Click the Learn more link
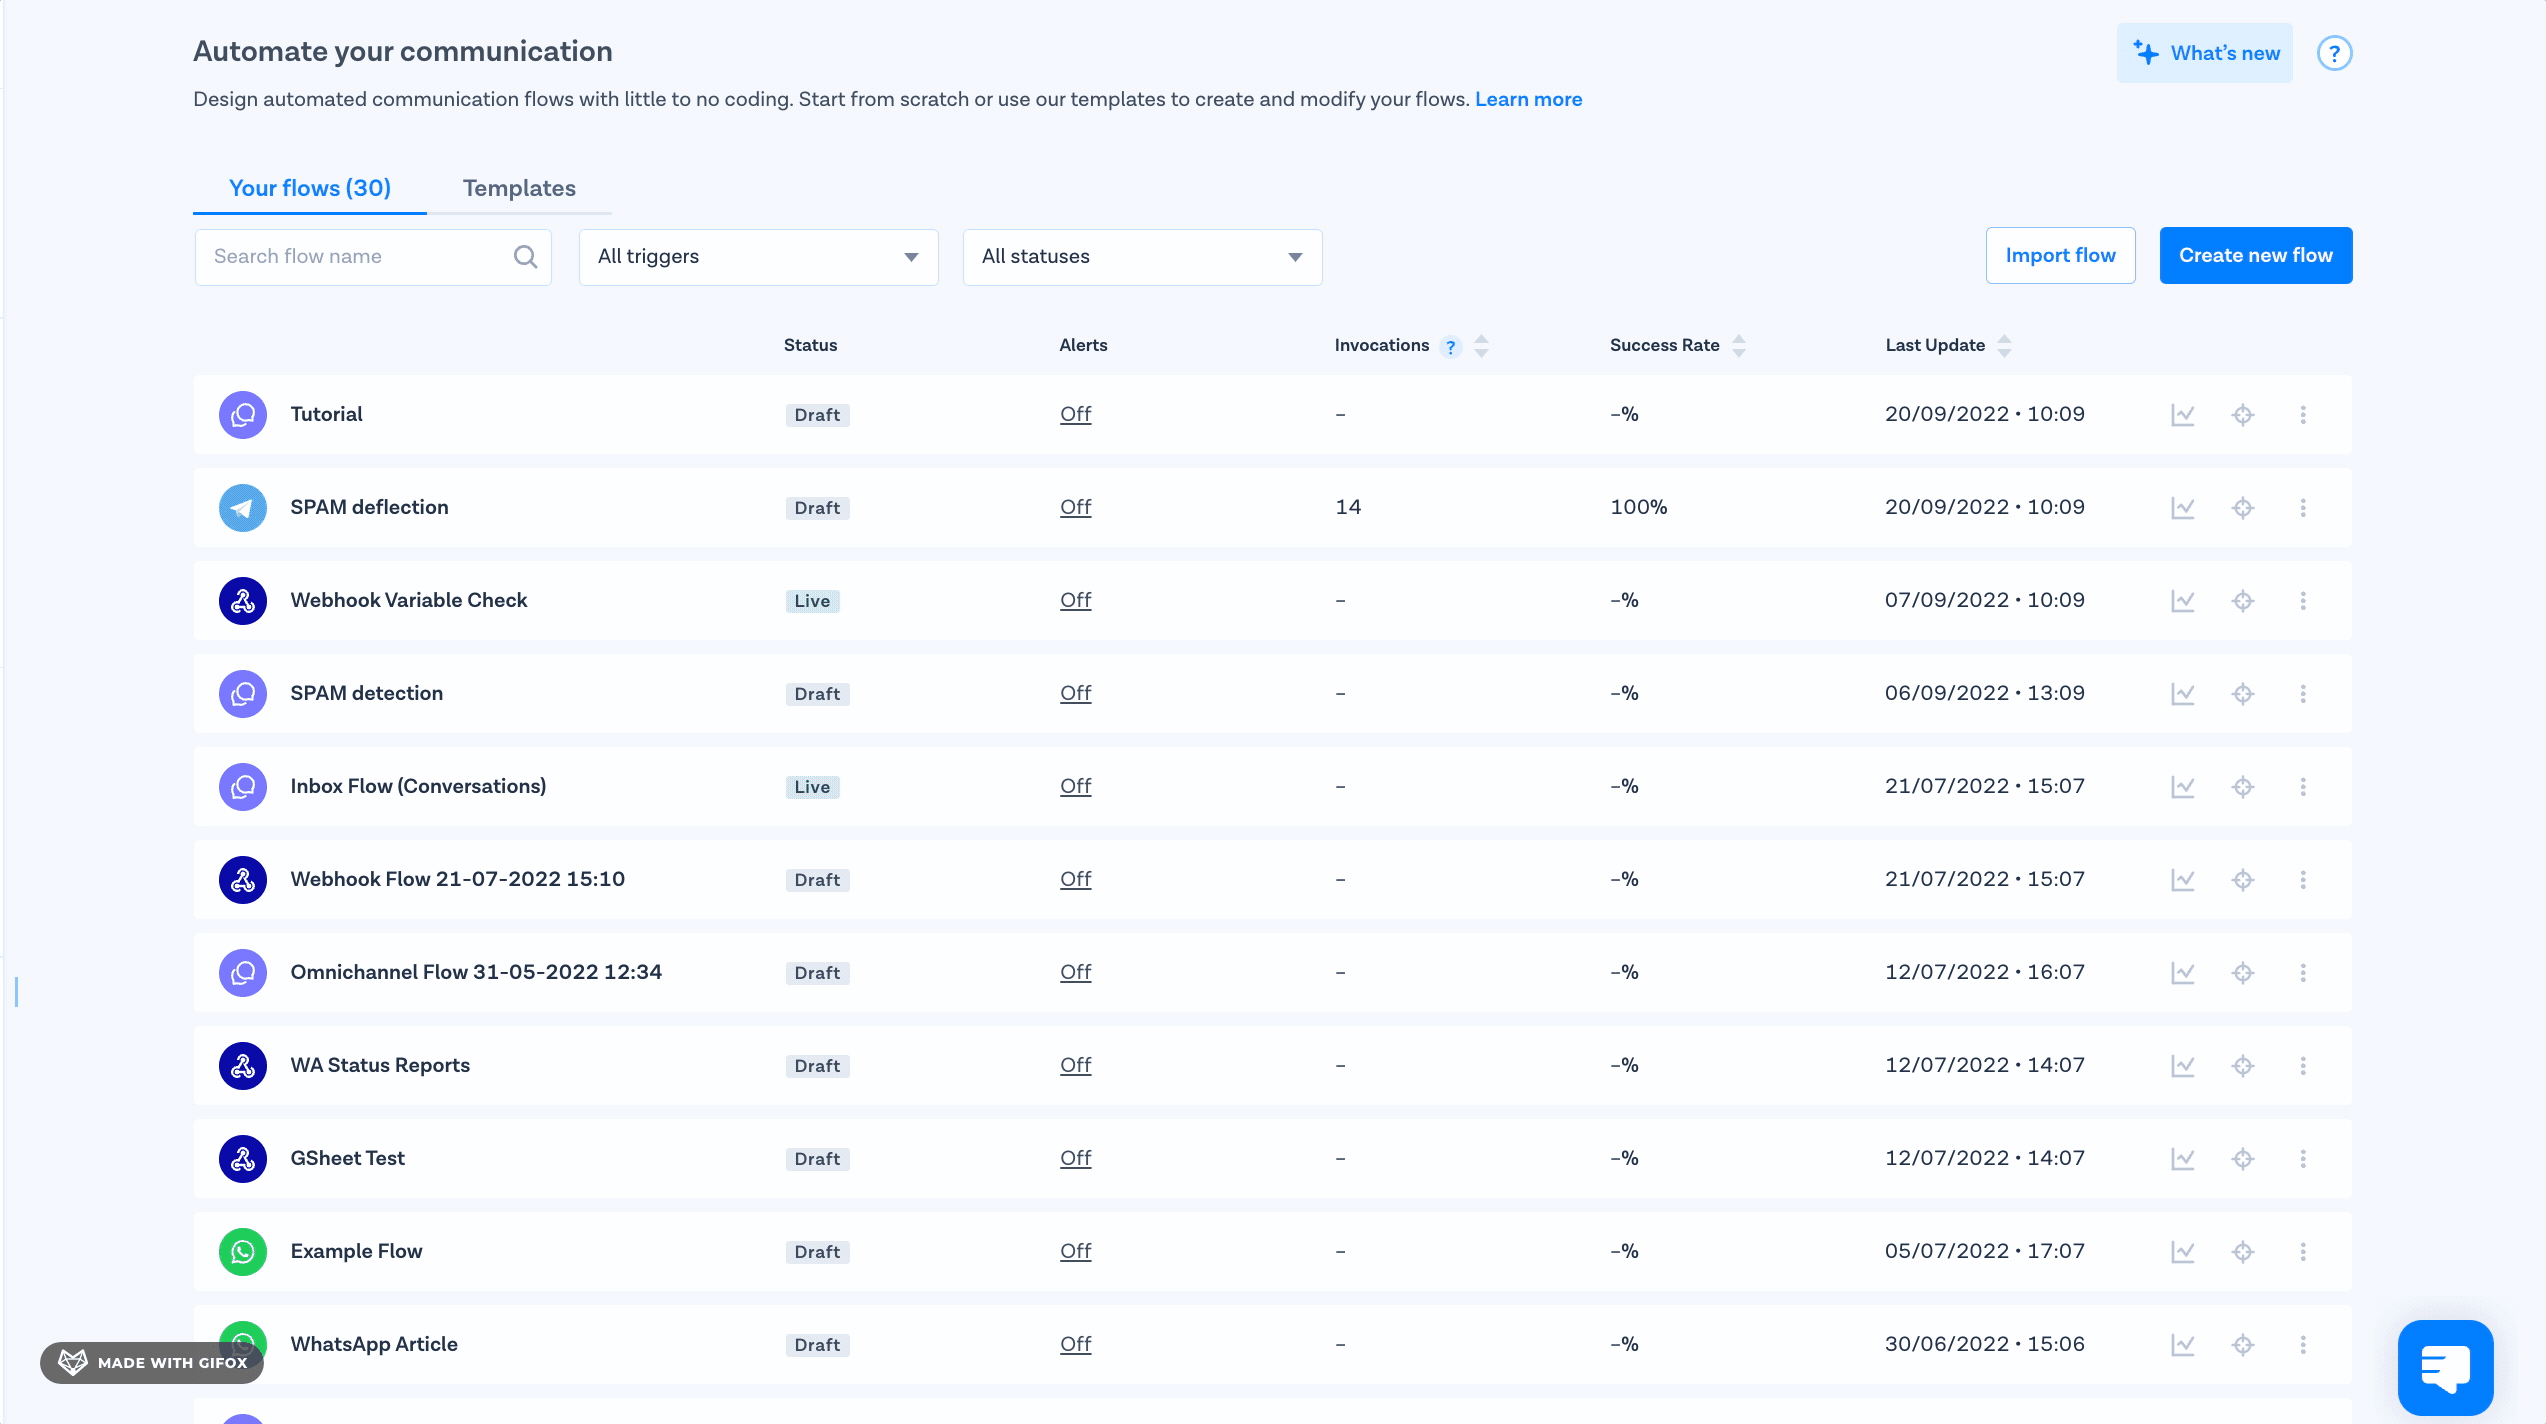This screenshot has width=2546, height=1424. click(1528, 99)
